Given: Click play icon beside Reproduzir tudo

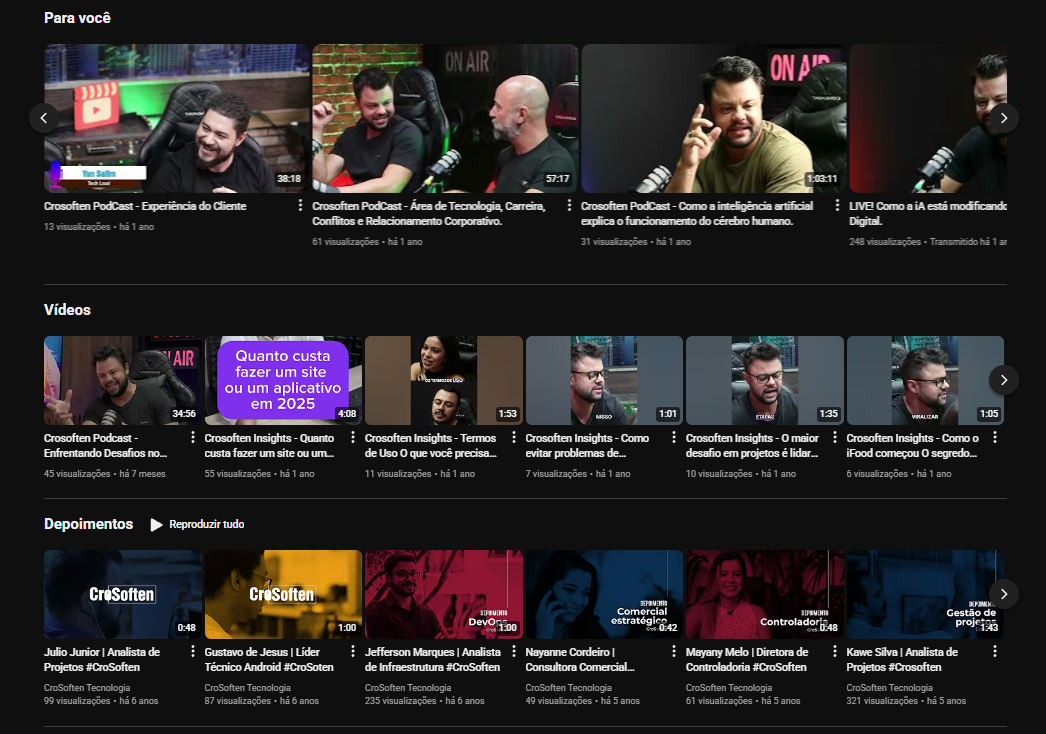Looking at the screenshot, I should [156, 524].
